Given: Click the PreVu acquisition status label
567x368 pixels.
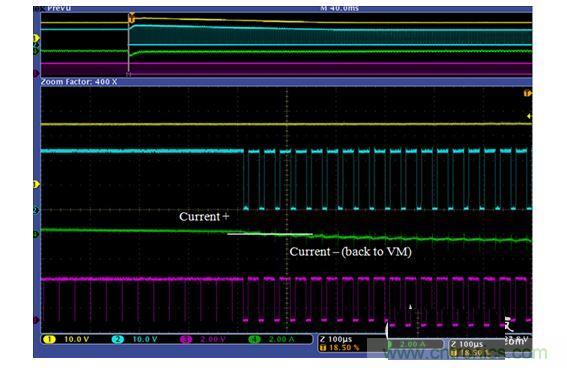Looking at the screenshot, I should [59, 8].
